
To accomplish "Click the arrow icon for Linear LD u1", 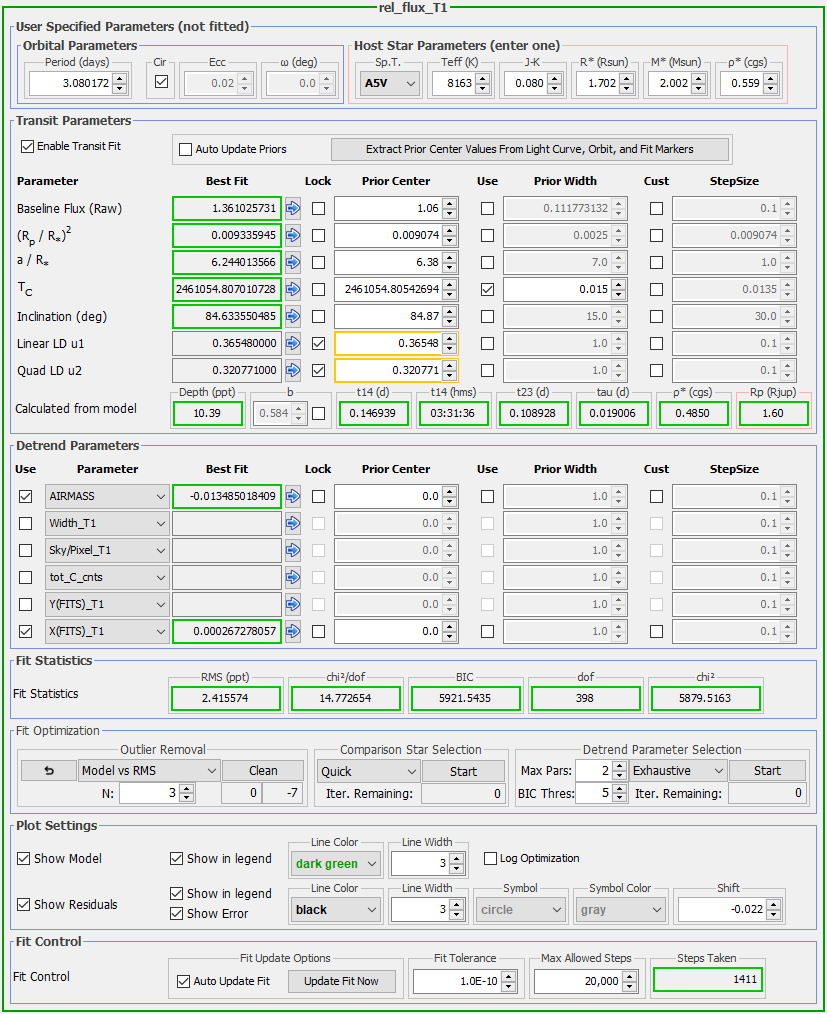I will (293, 344).
